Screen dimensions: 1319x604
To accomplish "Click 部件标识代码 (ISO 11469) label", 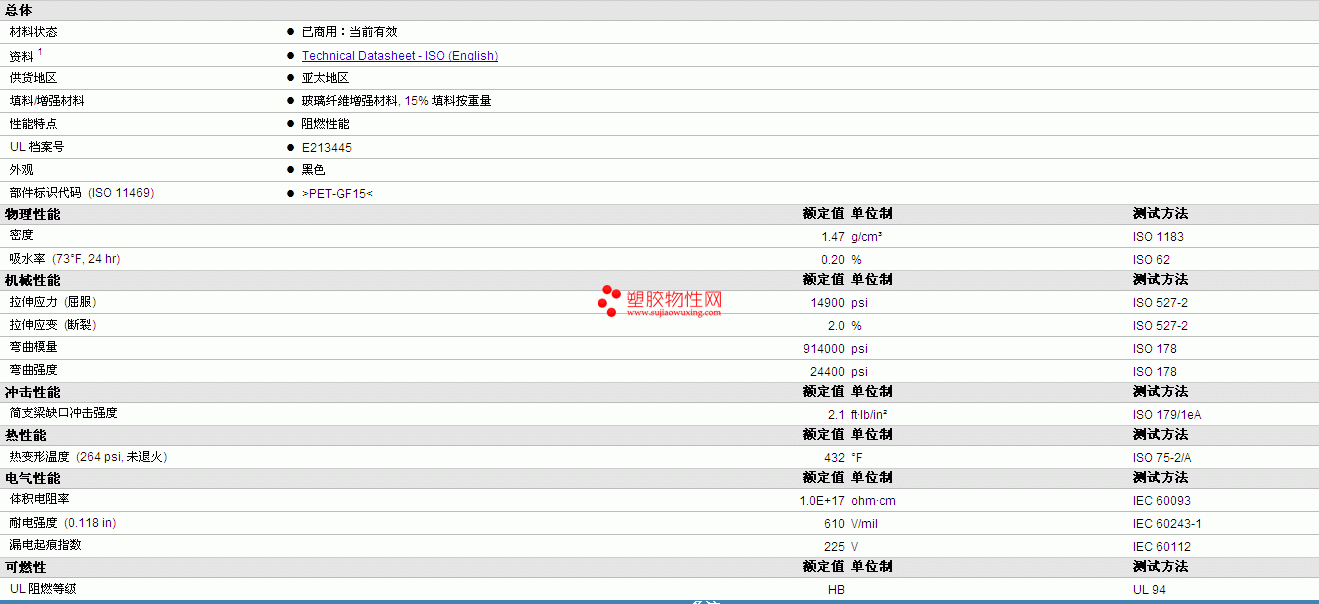I will tap(82, 193).
